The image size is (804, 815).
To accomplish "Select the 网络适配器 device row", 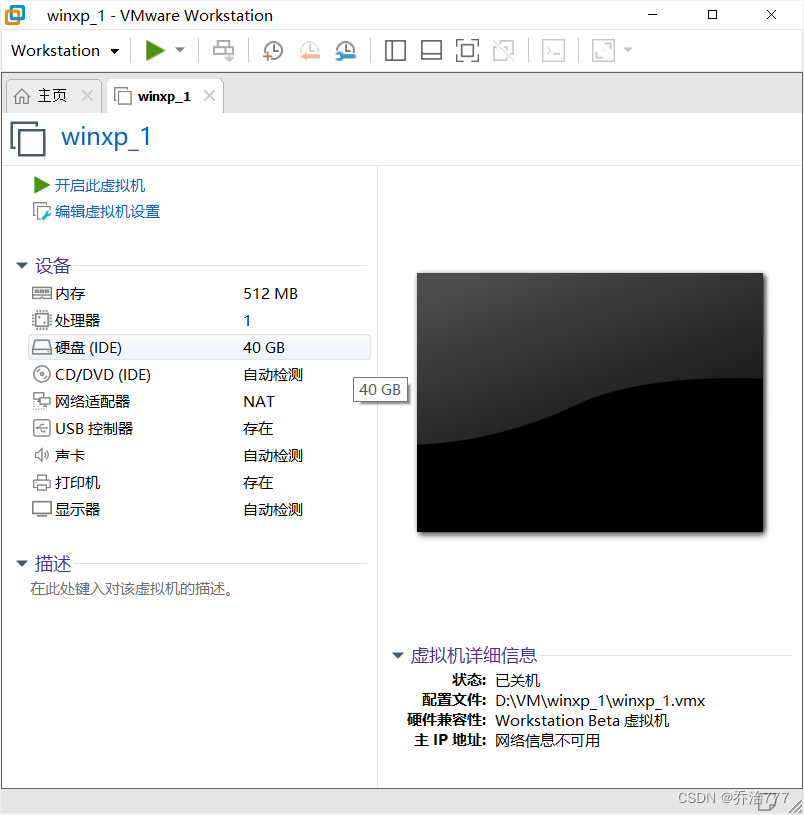I will point(200,402).
